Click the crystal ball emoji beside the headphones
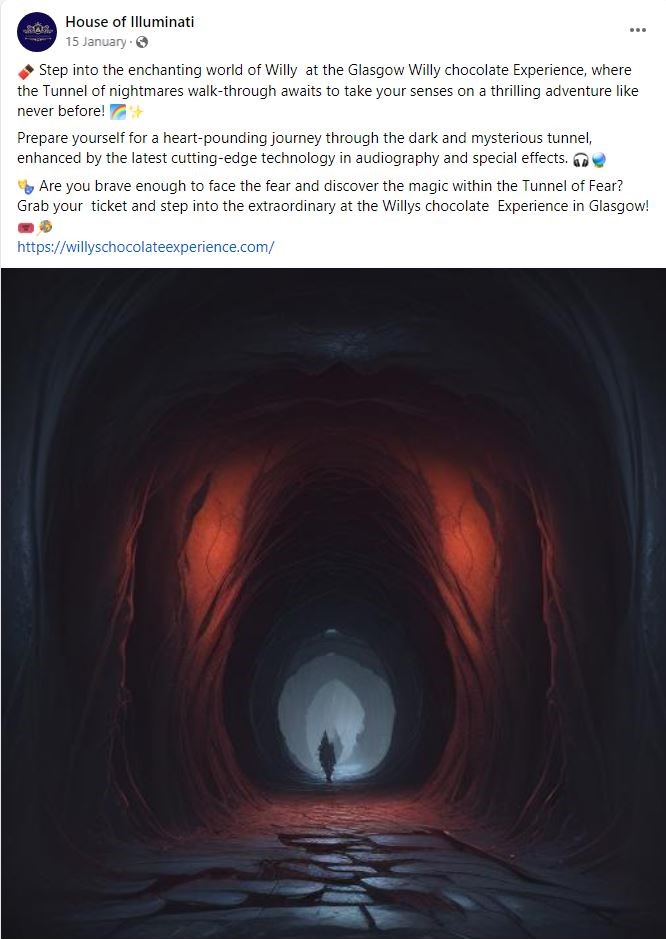Image resolution: width=666 pixels, height=939 pixels. (598, 160)
